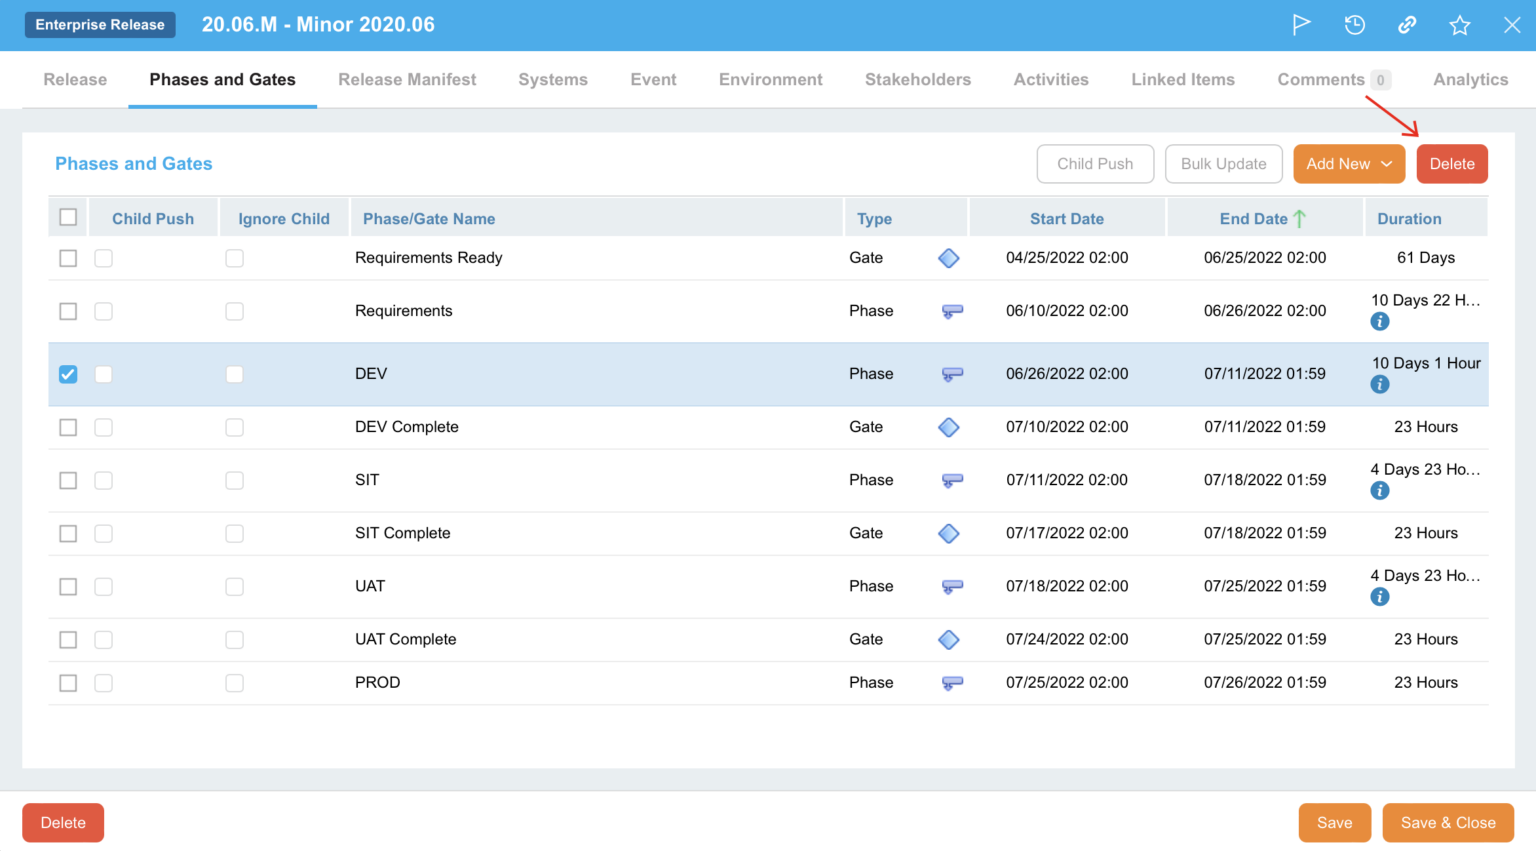The height and width of the screenshot is (851, 1536).
Task: Click info icon in DEV duration cell
Action: click(1380, 385)
